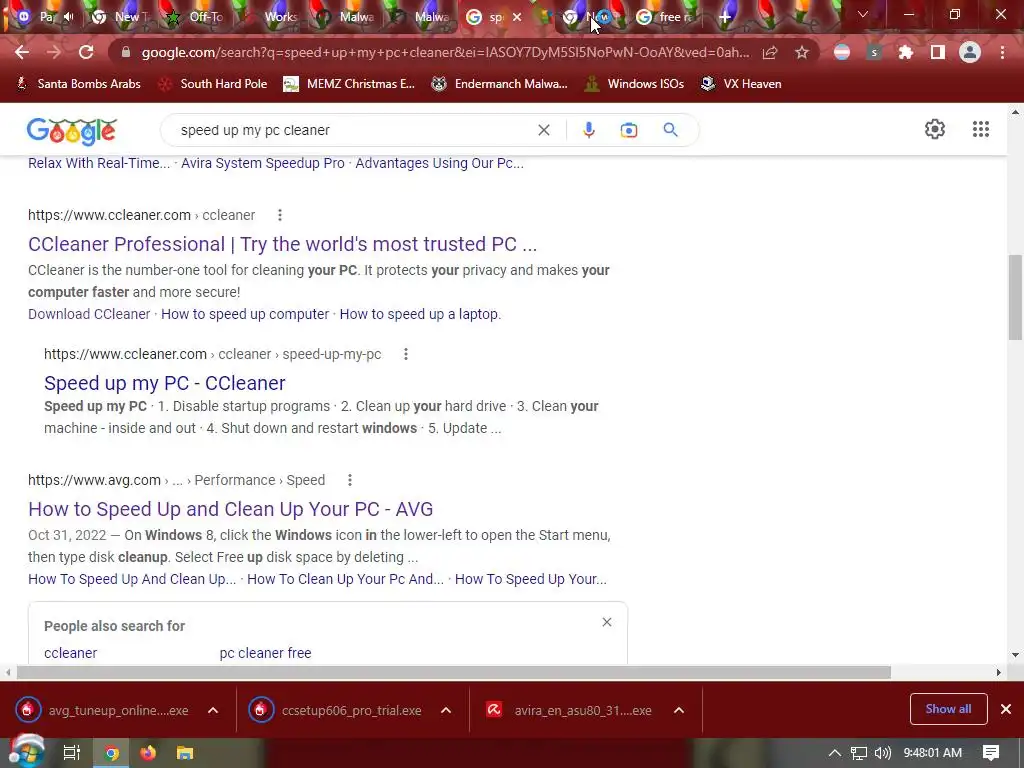Open CCleaner Professional result title

coord(282,244)
